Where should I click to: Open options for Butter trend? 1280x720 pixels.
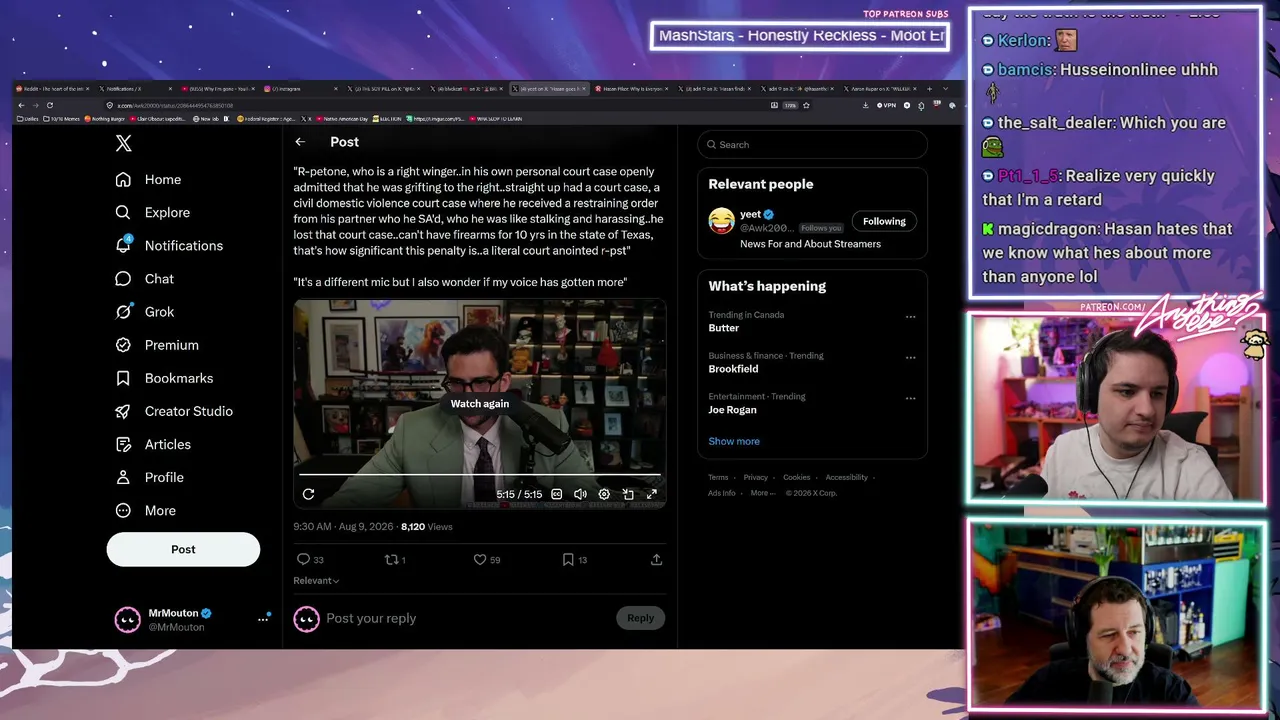pyautogui.click(x=910, y=316)
